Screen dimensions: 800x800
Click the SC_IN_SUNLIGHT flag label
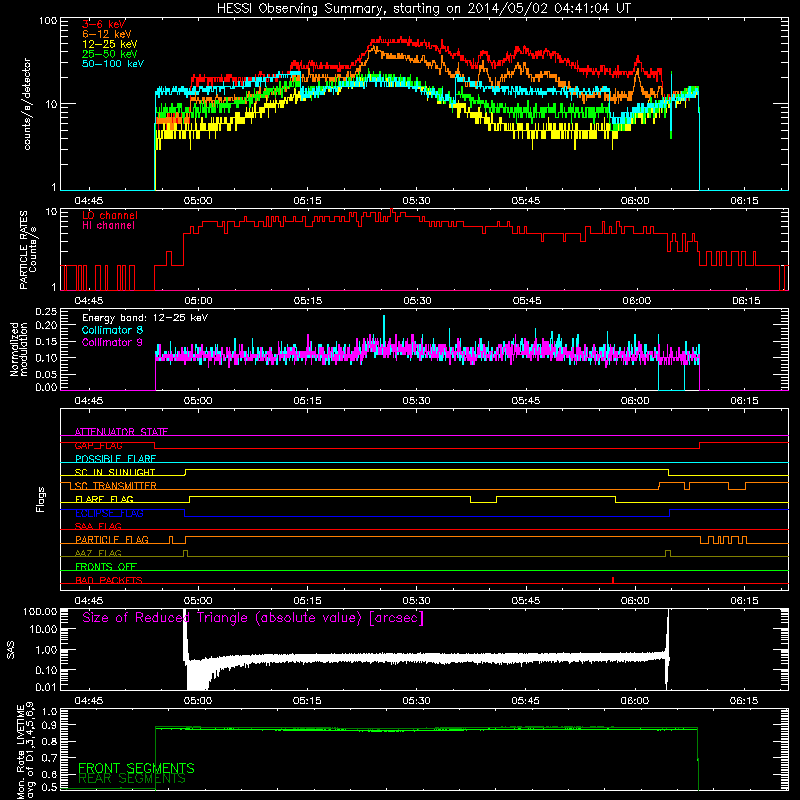click(115, 472)
